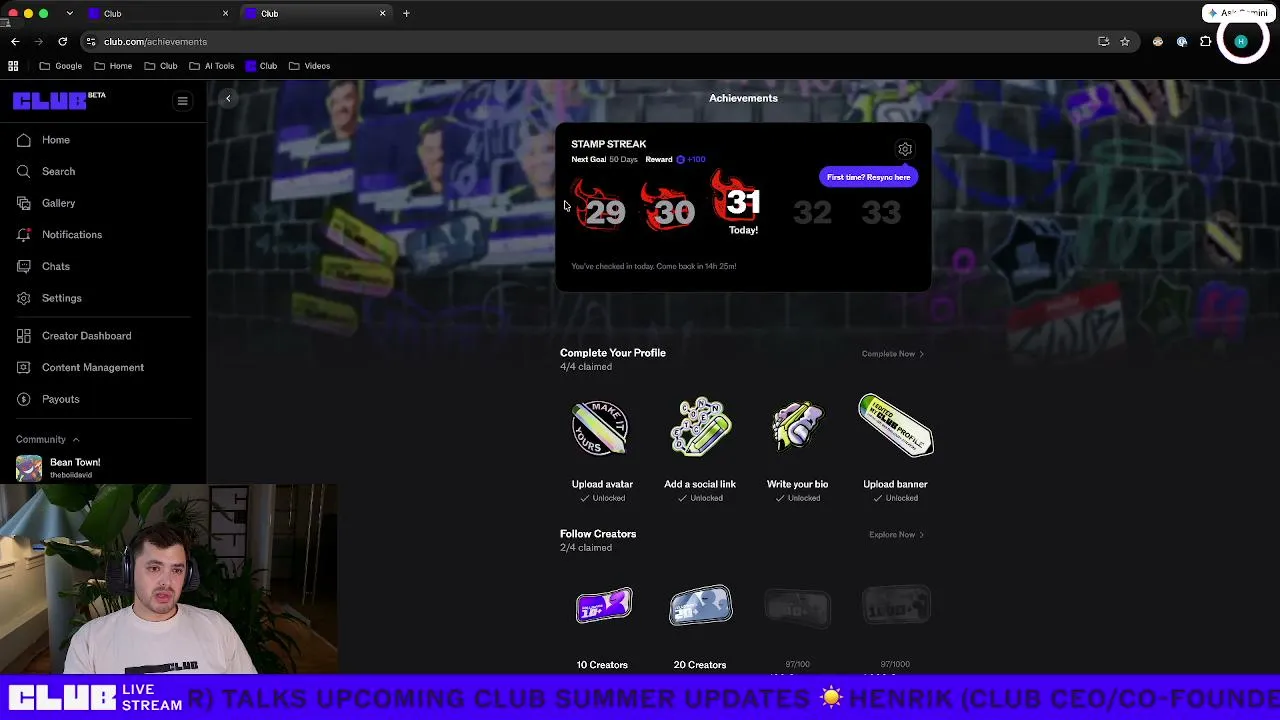Open the Stamp Streak settings gear

[905, 150]
